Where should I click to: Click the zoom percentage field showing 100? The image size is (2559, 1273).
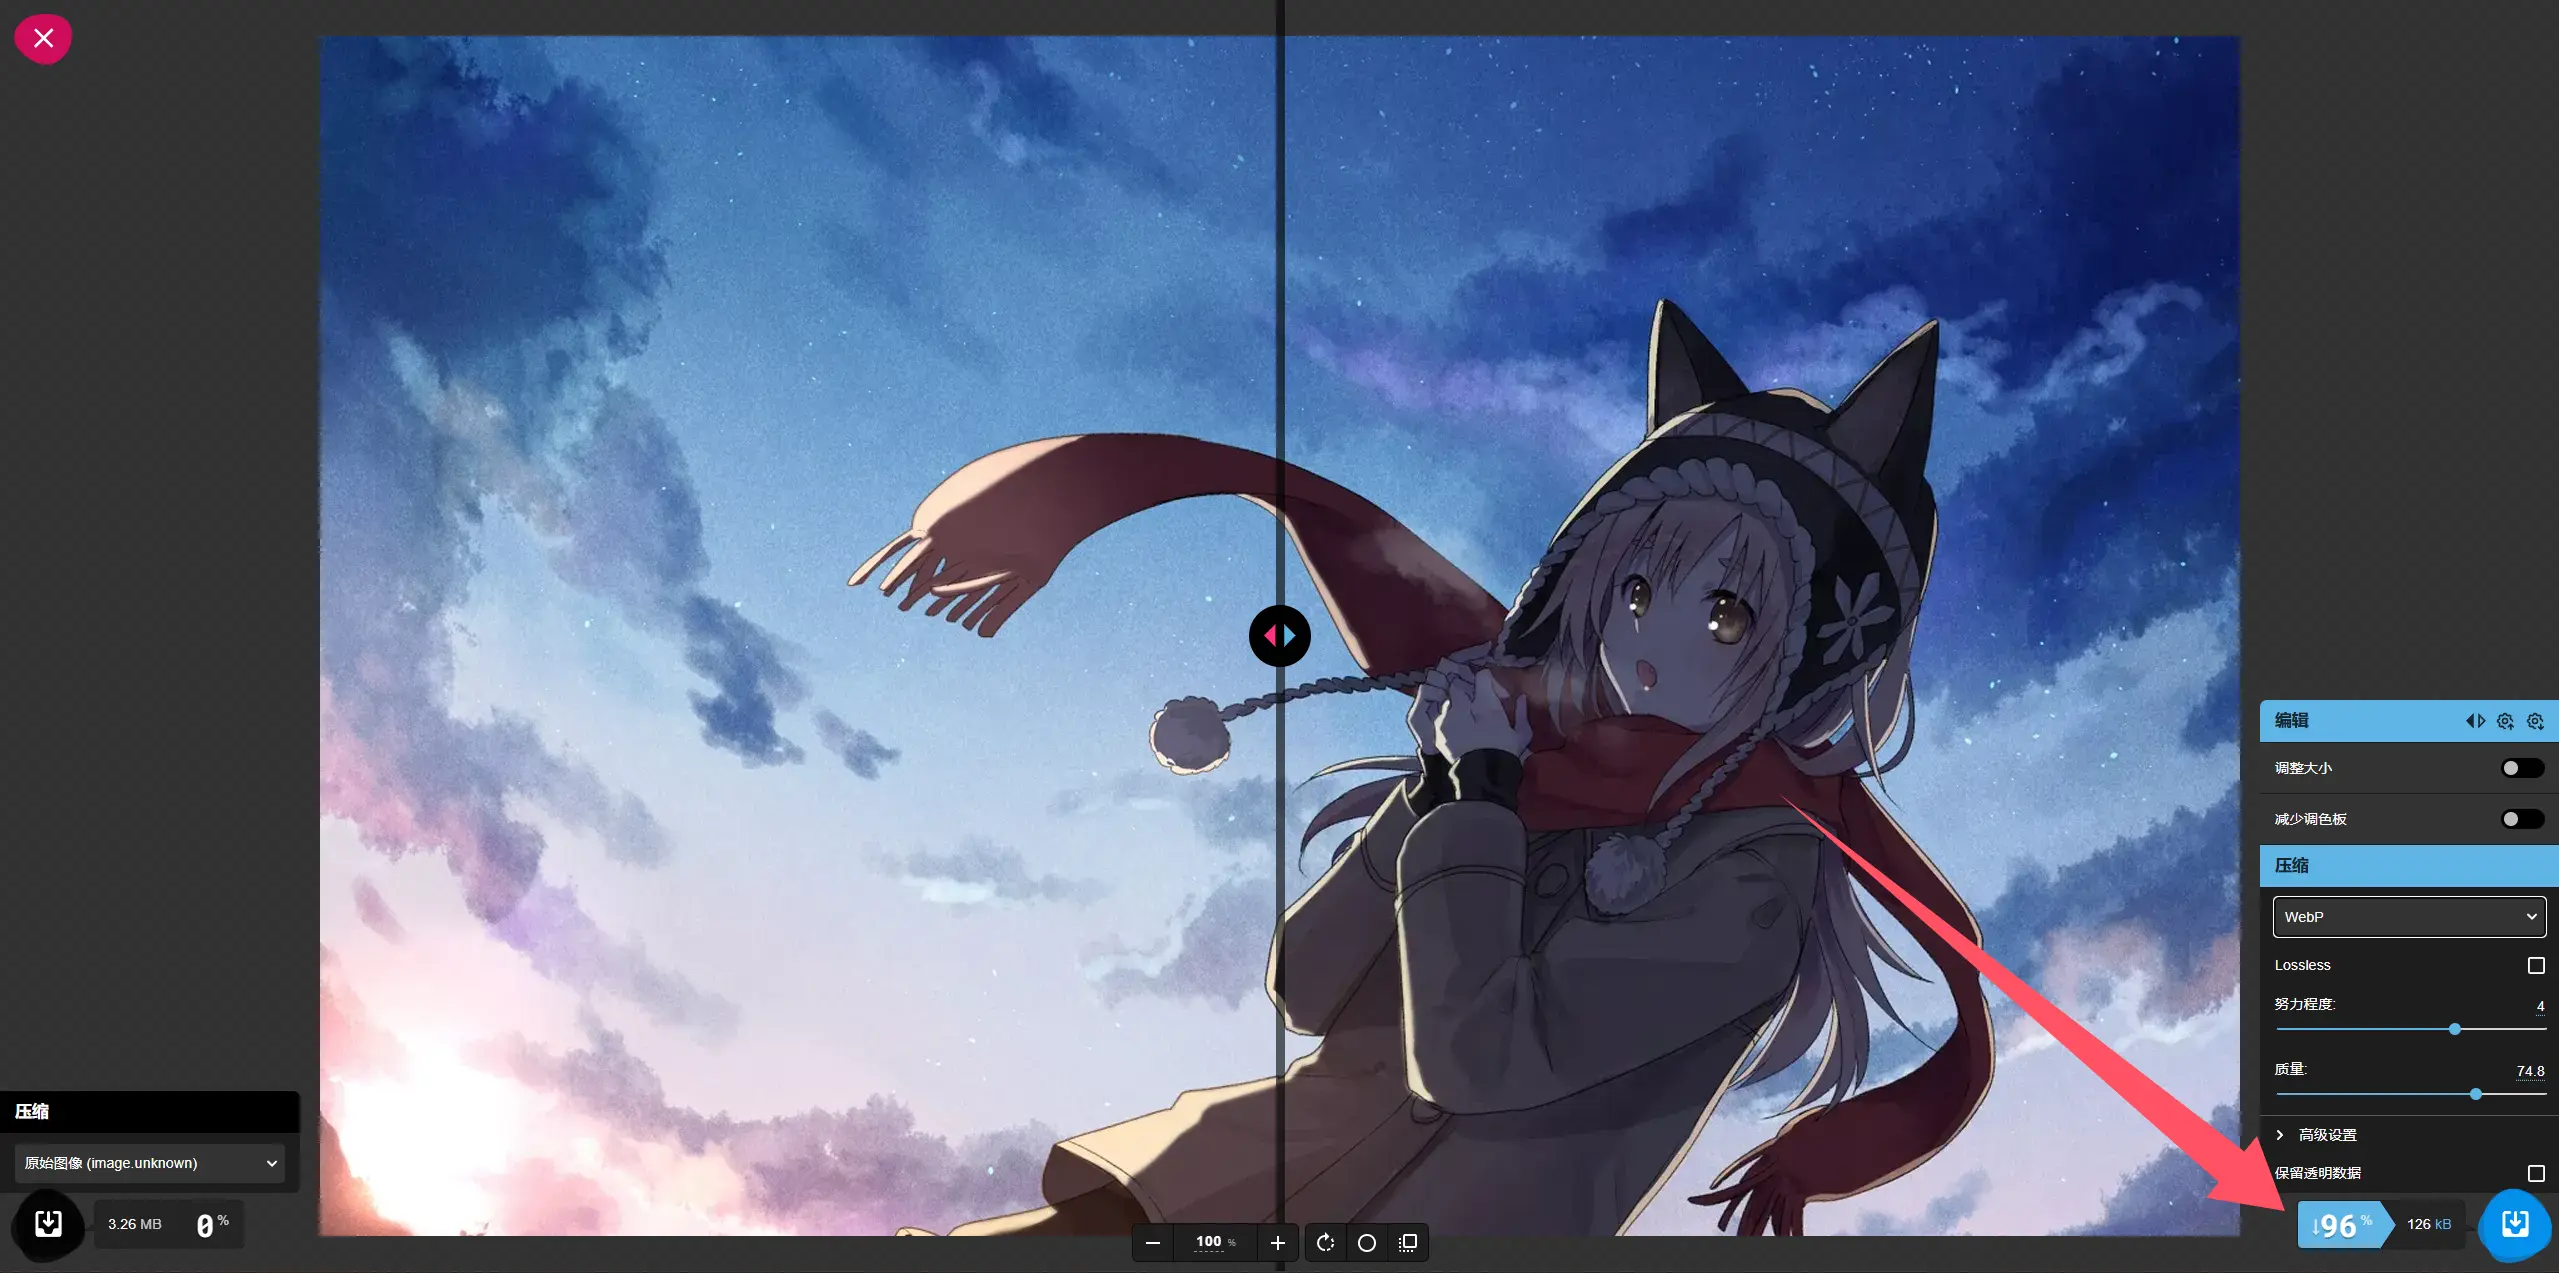(1209, 1241)
